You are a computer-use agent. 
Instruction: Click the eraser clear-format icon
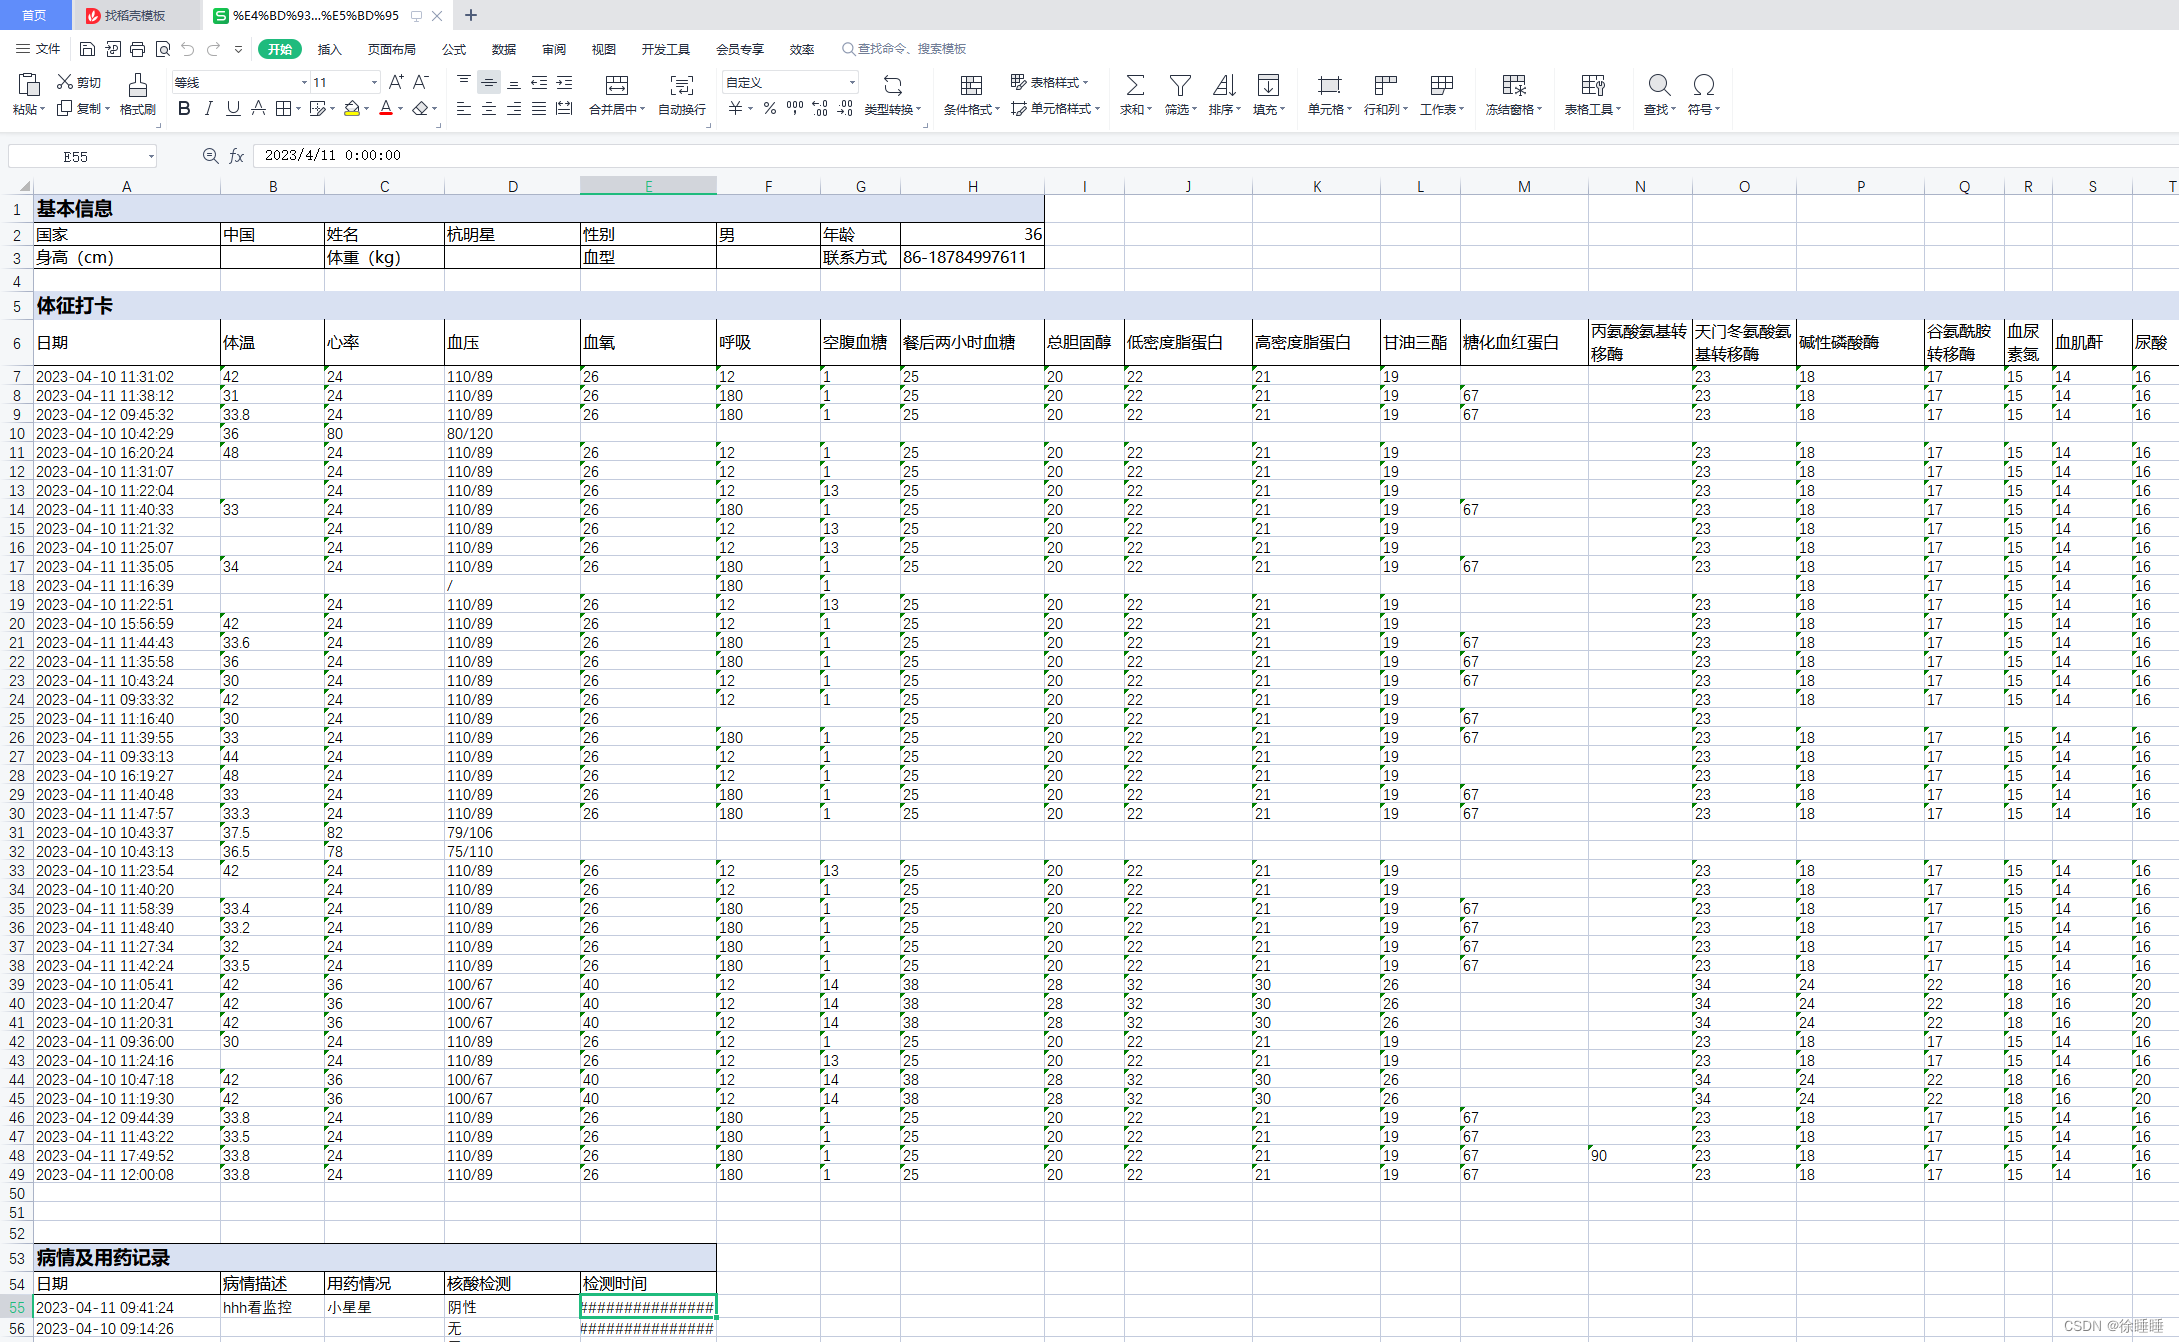tap(421, 108)
